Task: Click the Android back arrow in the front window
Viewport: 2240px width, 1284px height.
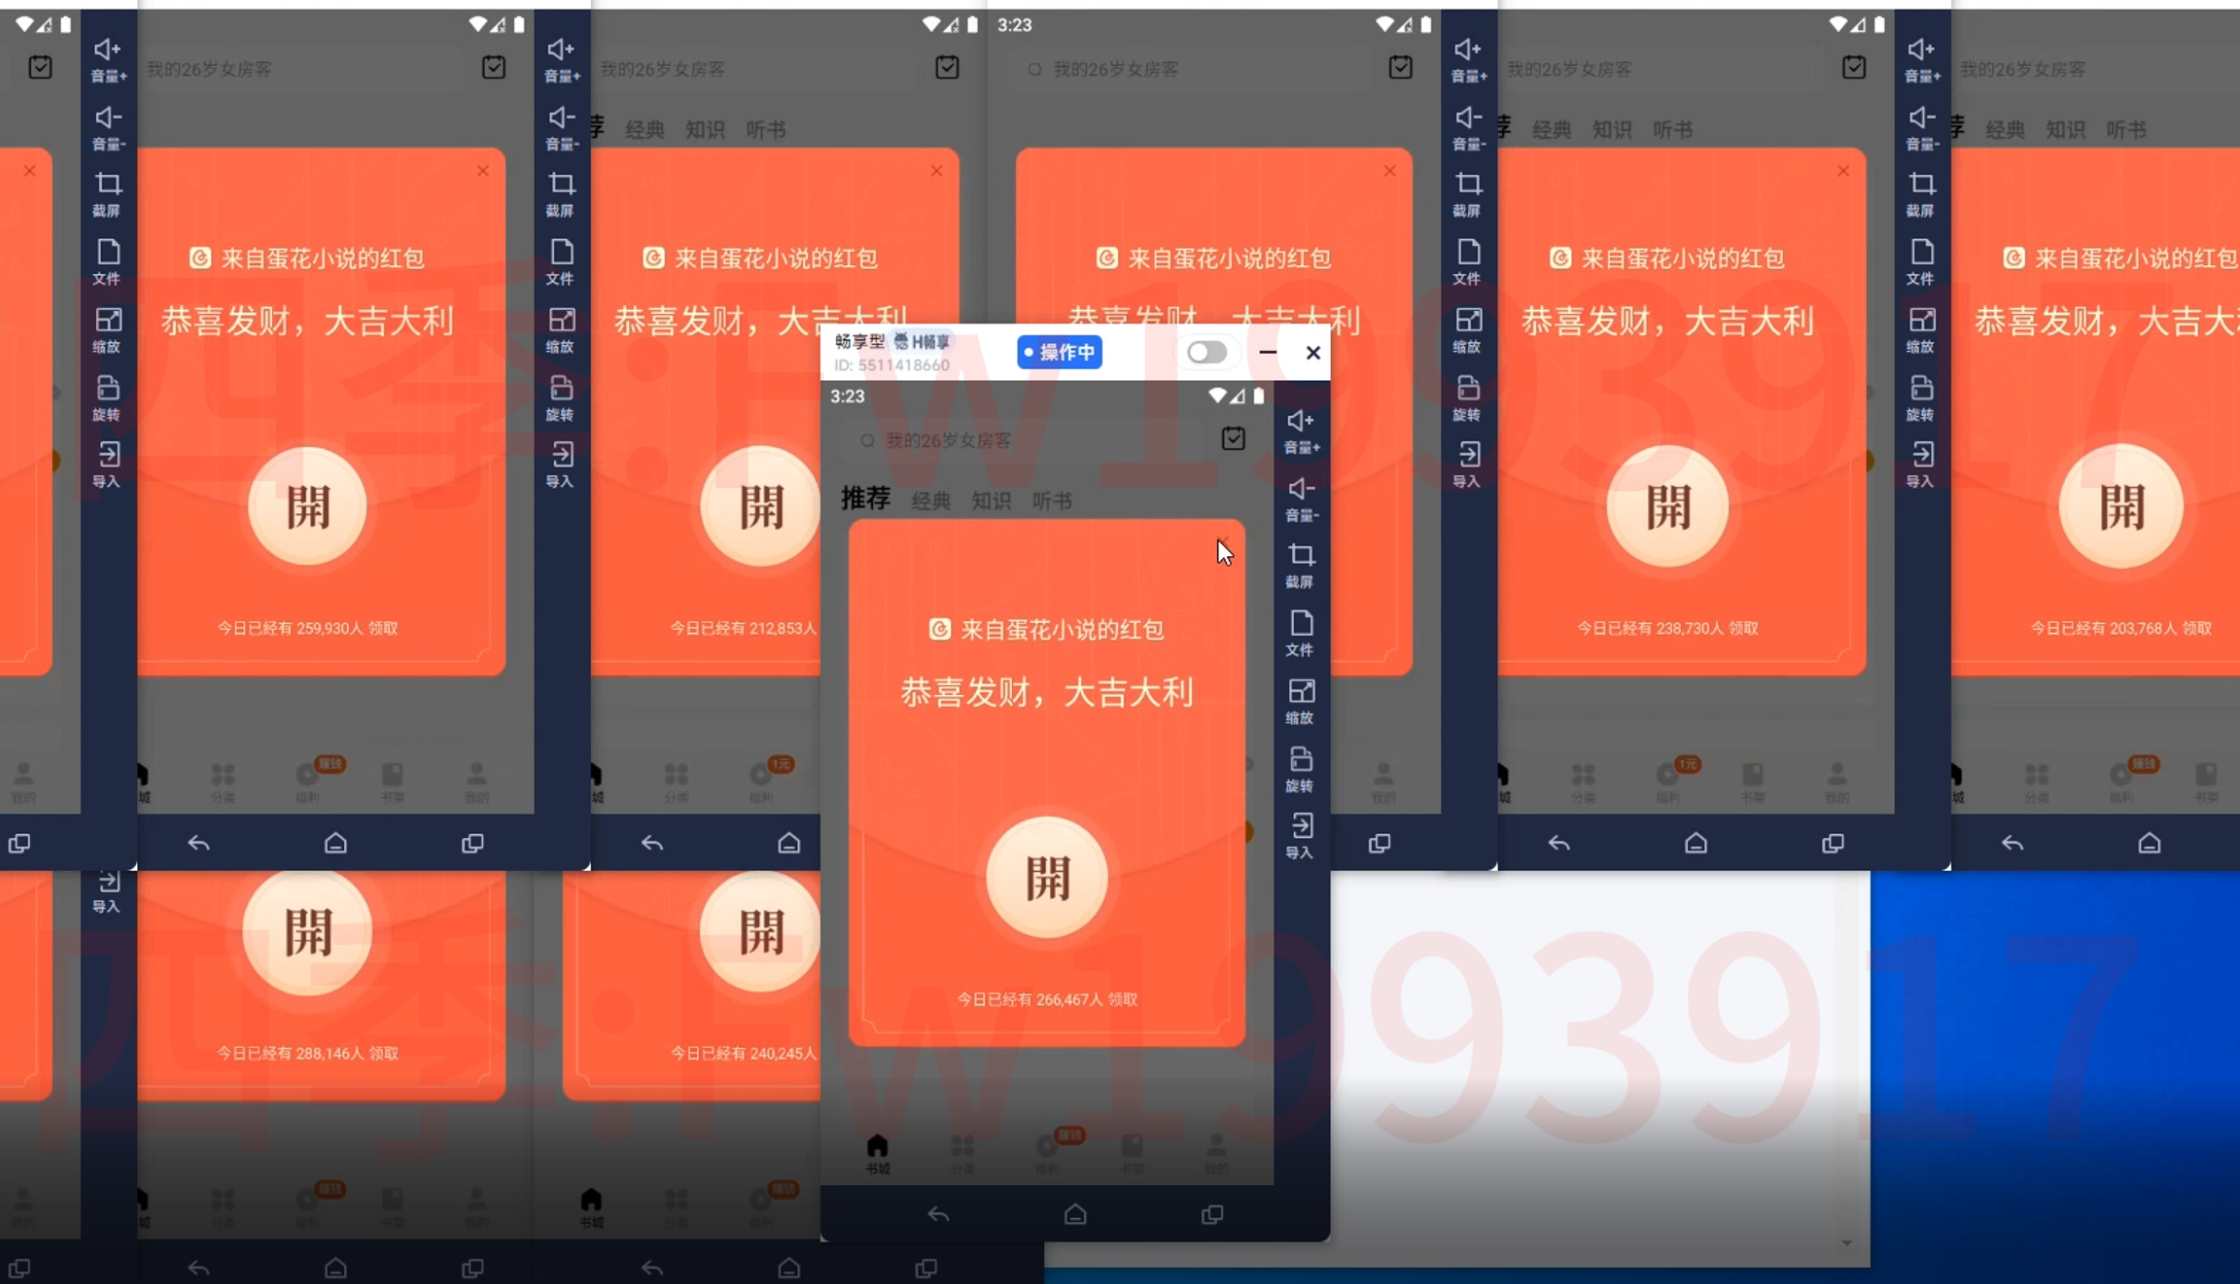Action: [938, 1214]
